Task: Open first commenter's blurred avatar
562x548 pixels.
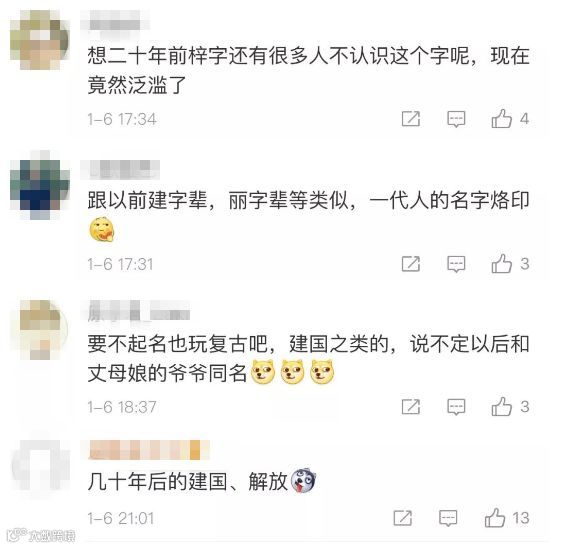Action: coord(39,39)
